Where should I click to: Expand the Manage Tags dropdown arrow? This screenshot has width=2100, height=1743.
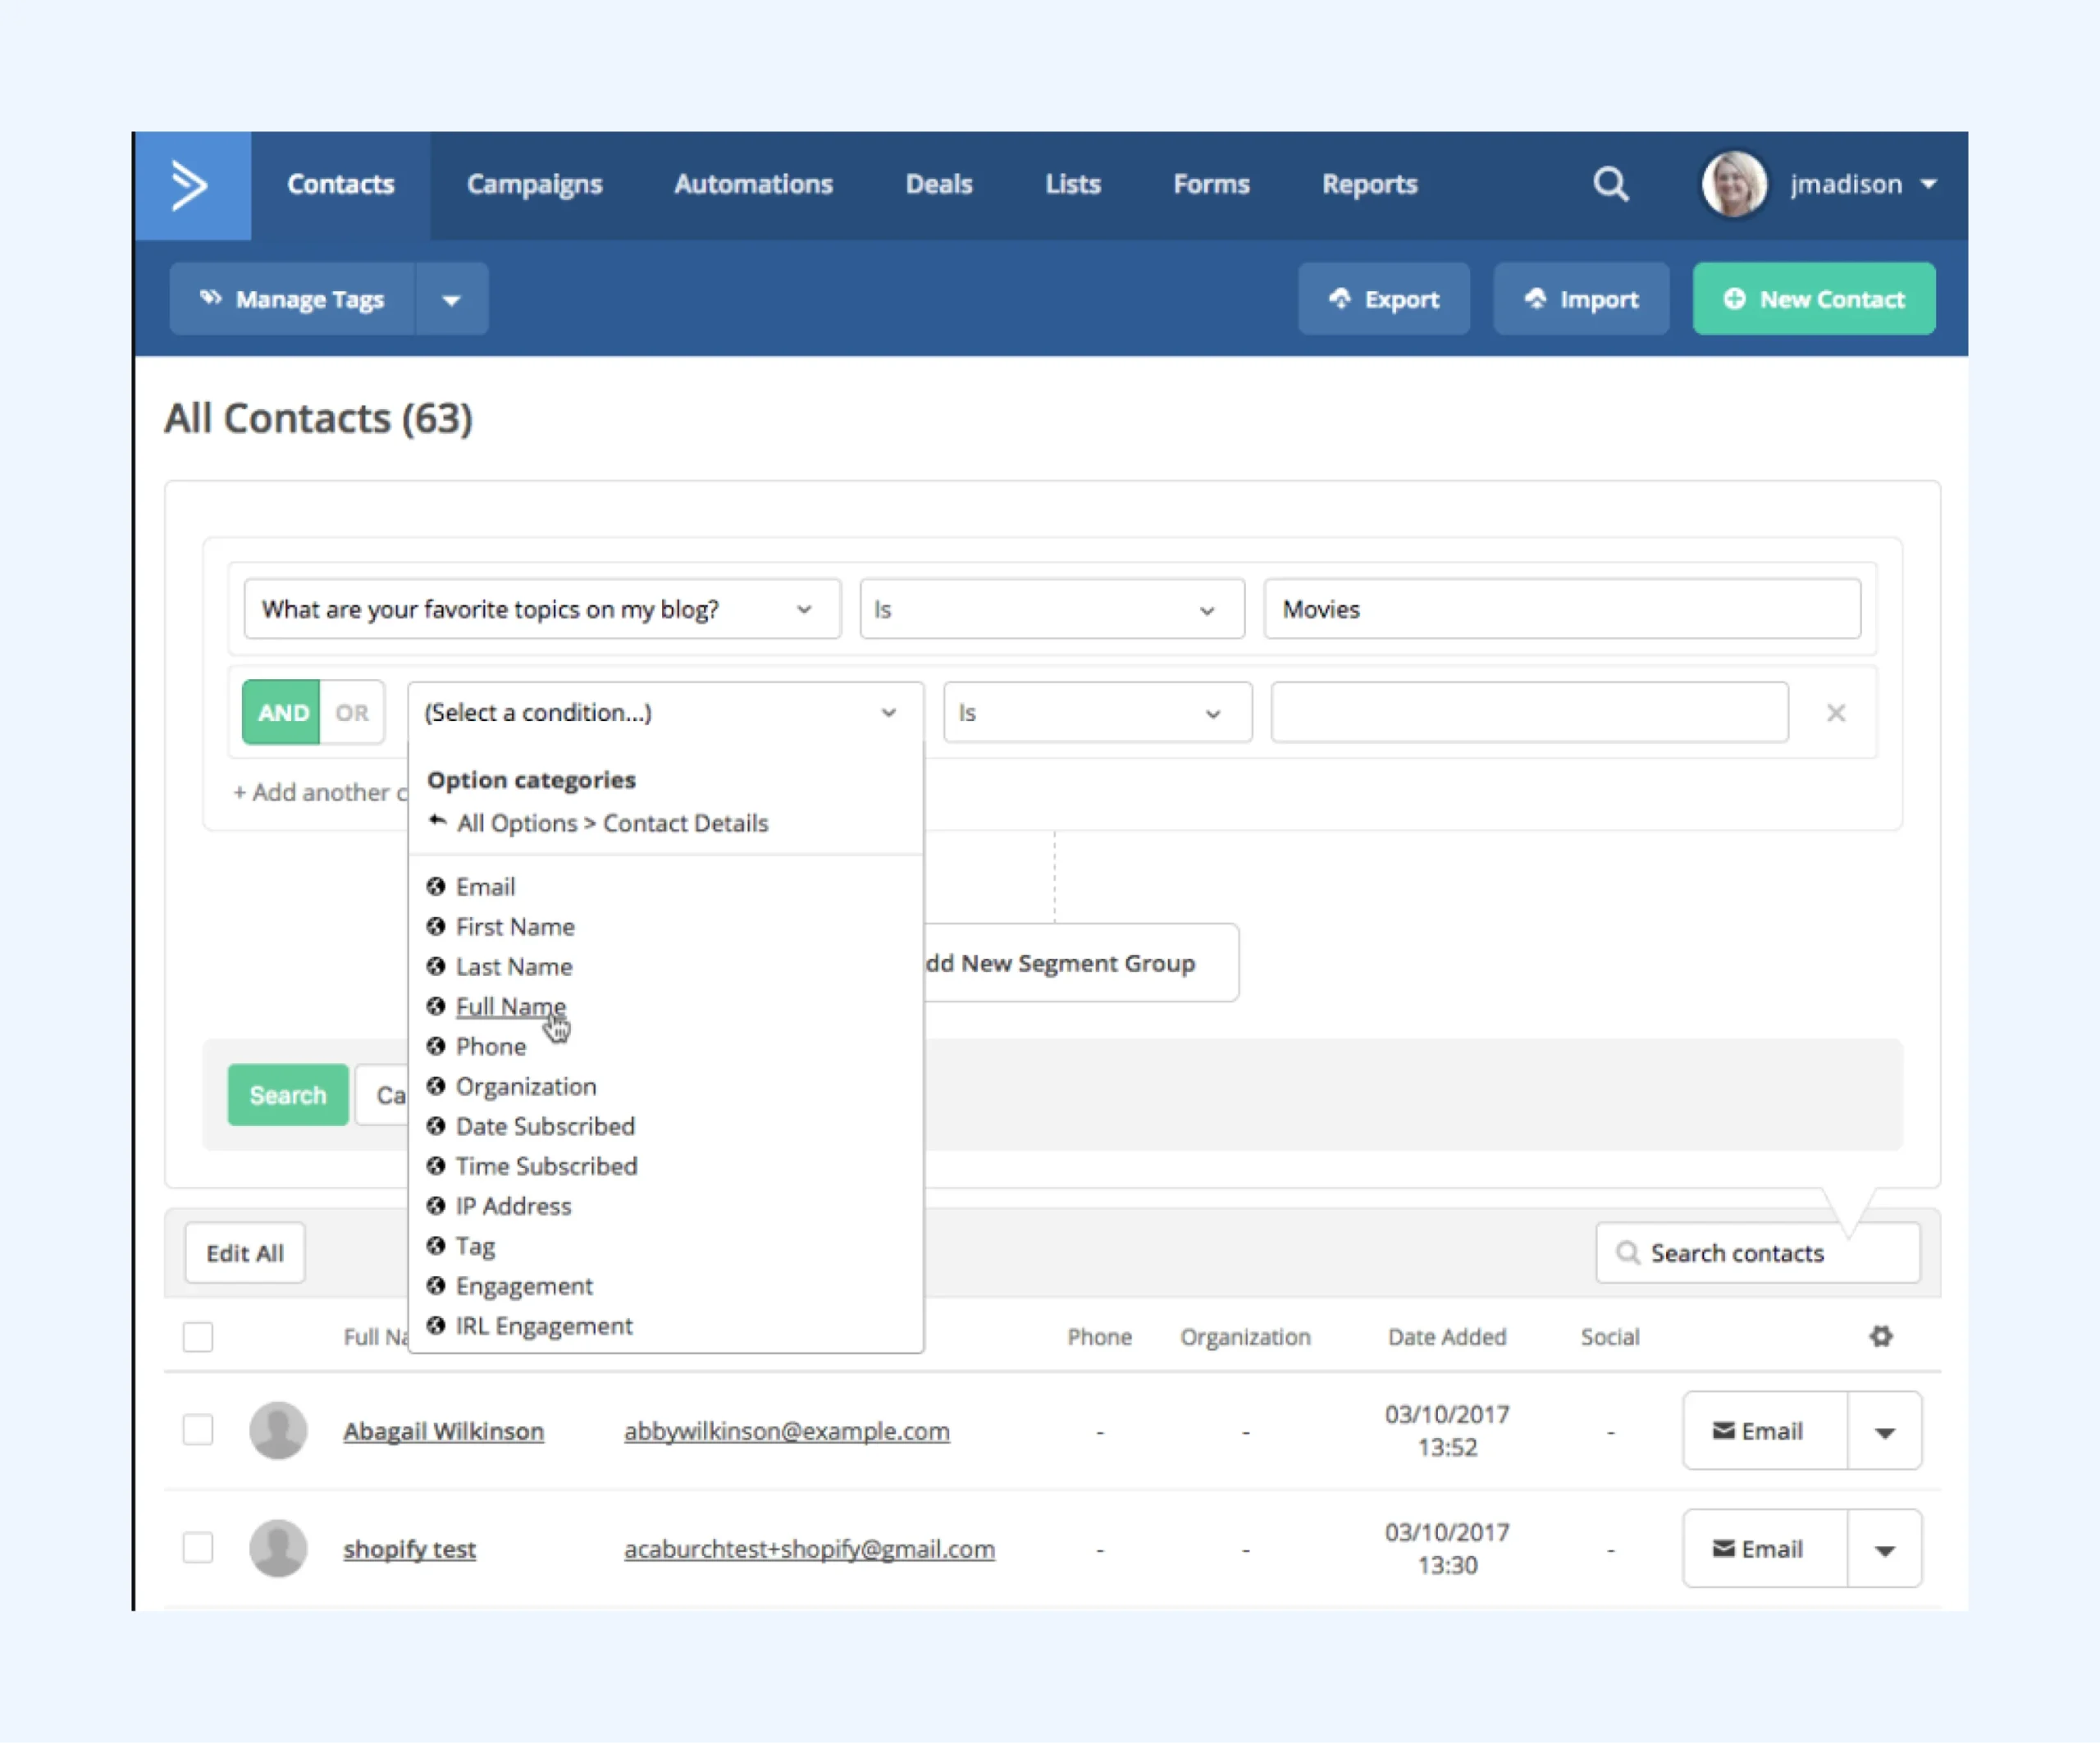pyautogui.click(x=452, y=299)
